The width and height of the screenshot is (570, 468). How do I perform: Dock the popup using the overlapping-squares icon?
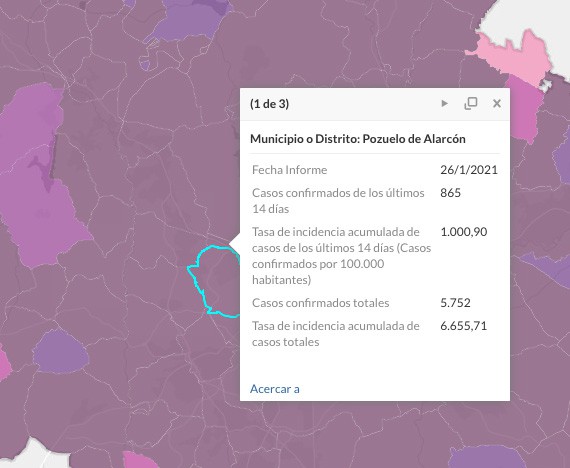pyautogui.click(x=471, y=104)
